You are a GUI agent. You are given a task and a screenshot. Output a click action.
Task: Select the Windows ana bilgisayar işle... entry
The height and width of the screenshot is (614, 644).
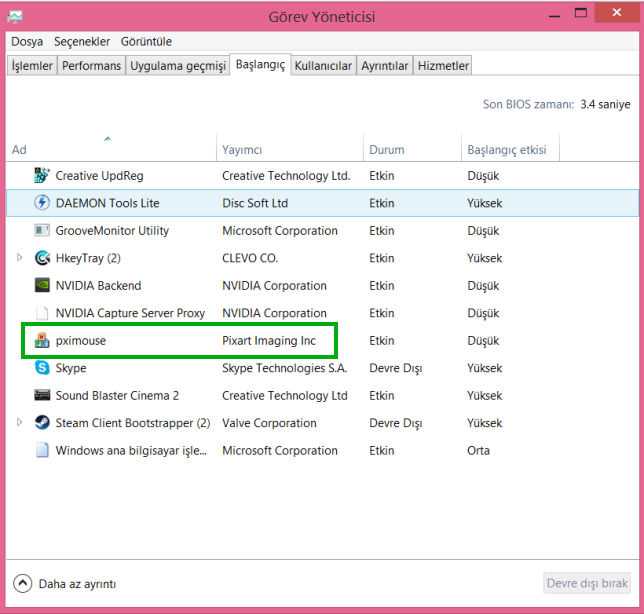pyautogui.click(x=131, y=451)
